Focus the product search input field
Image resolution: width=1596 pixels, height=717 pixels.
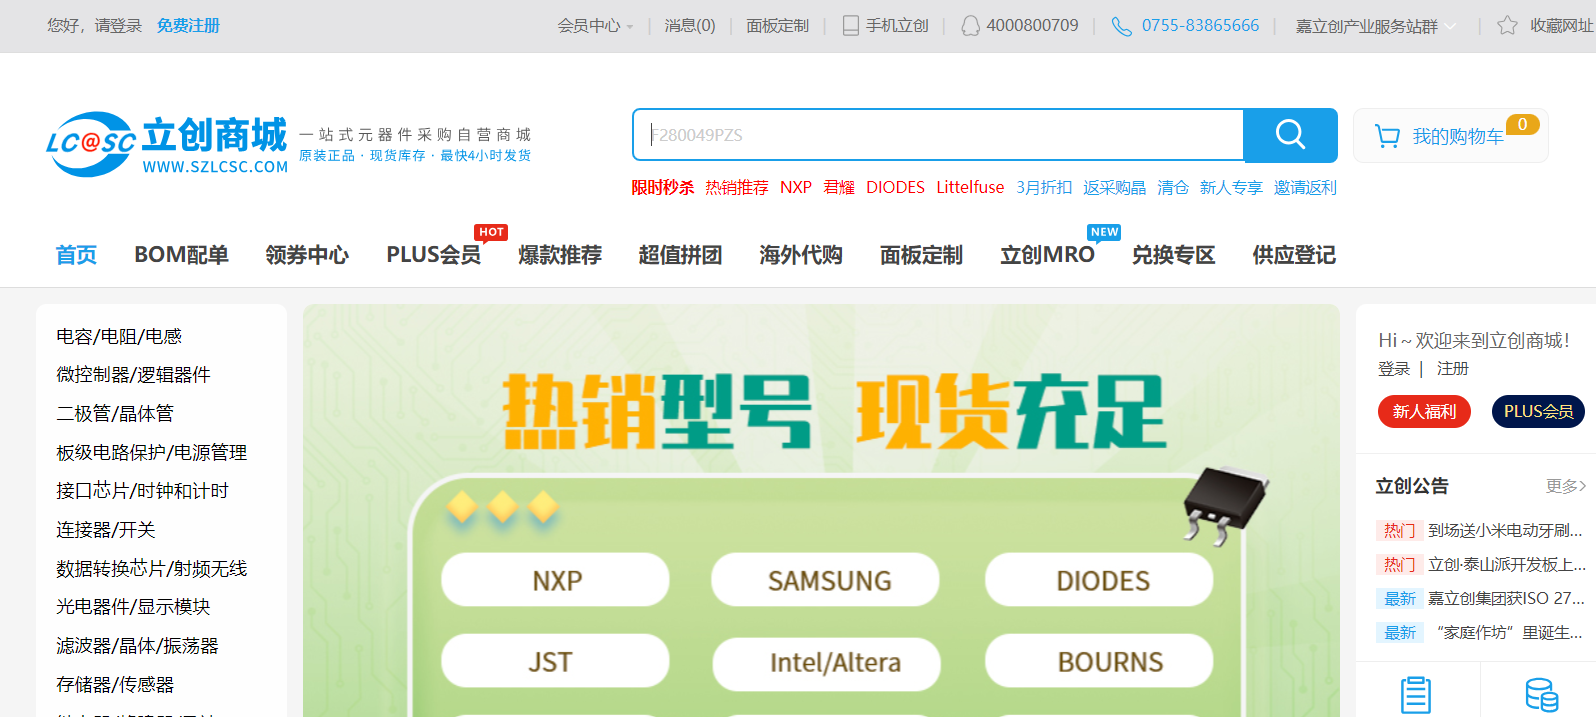[938, 135]
